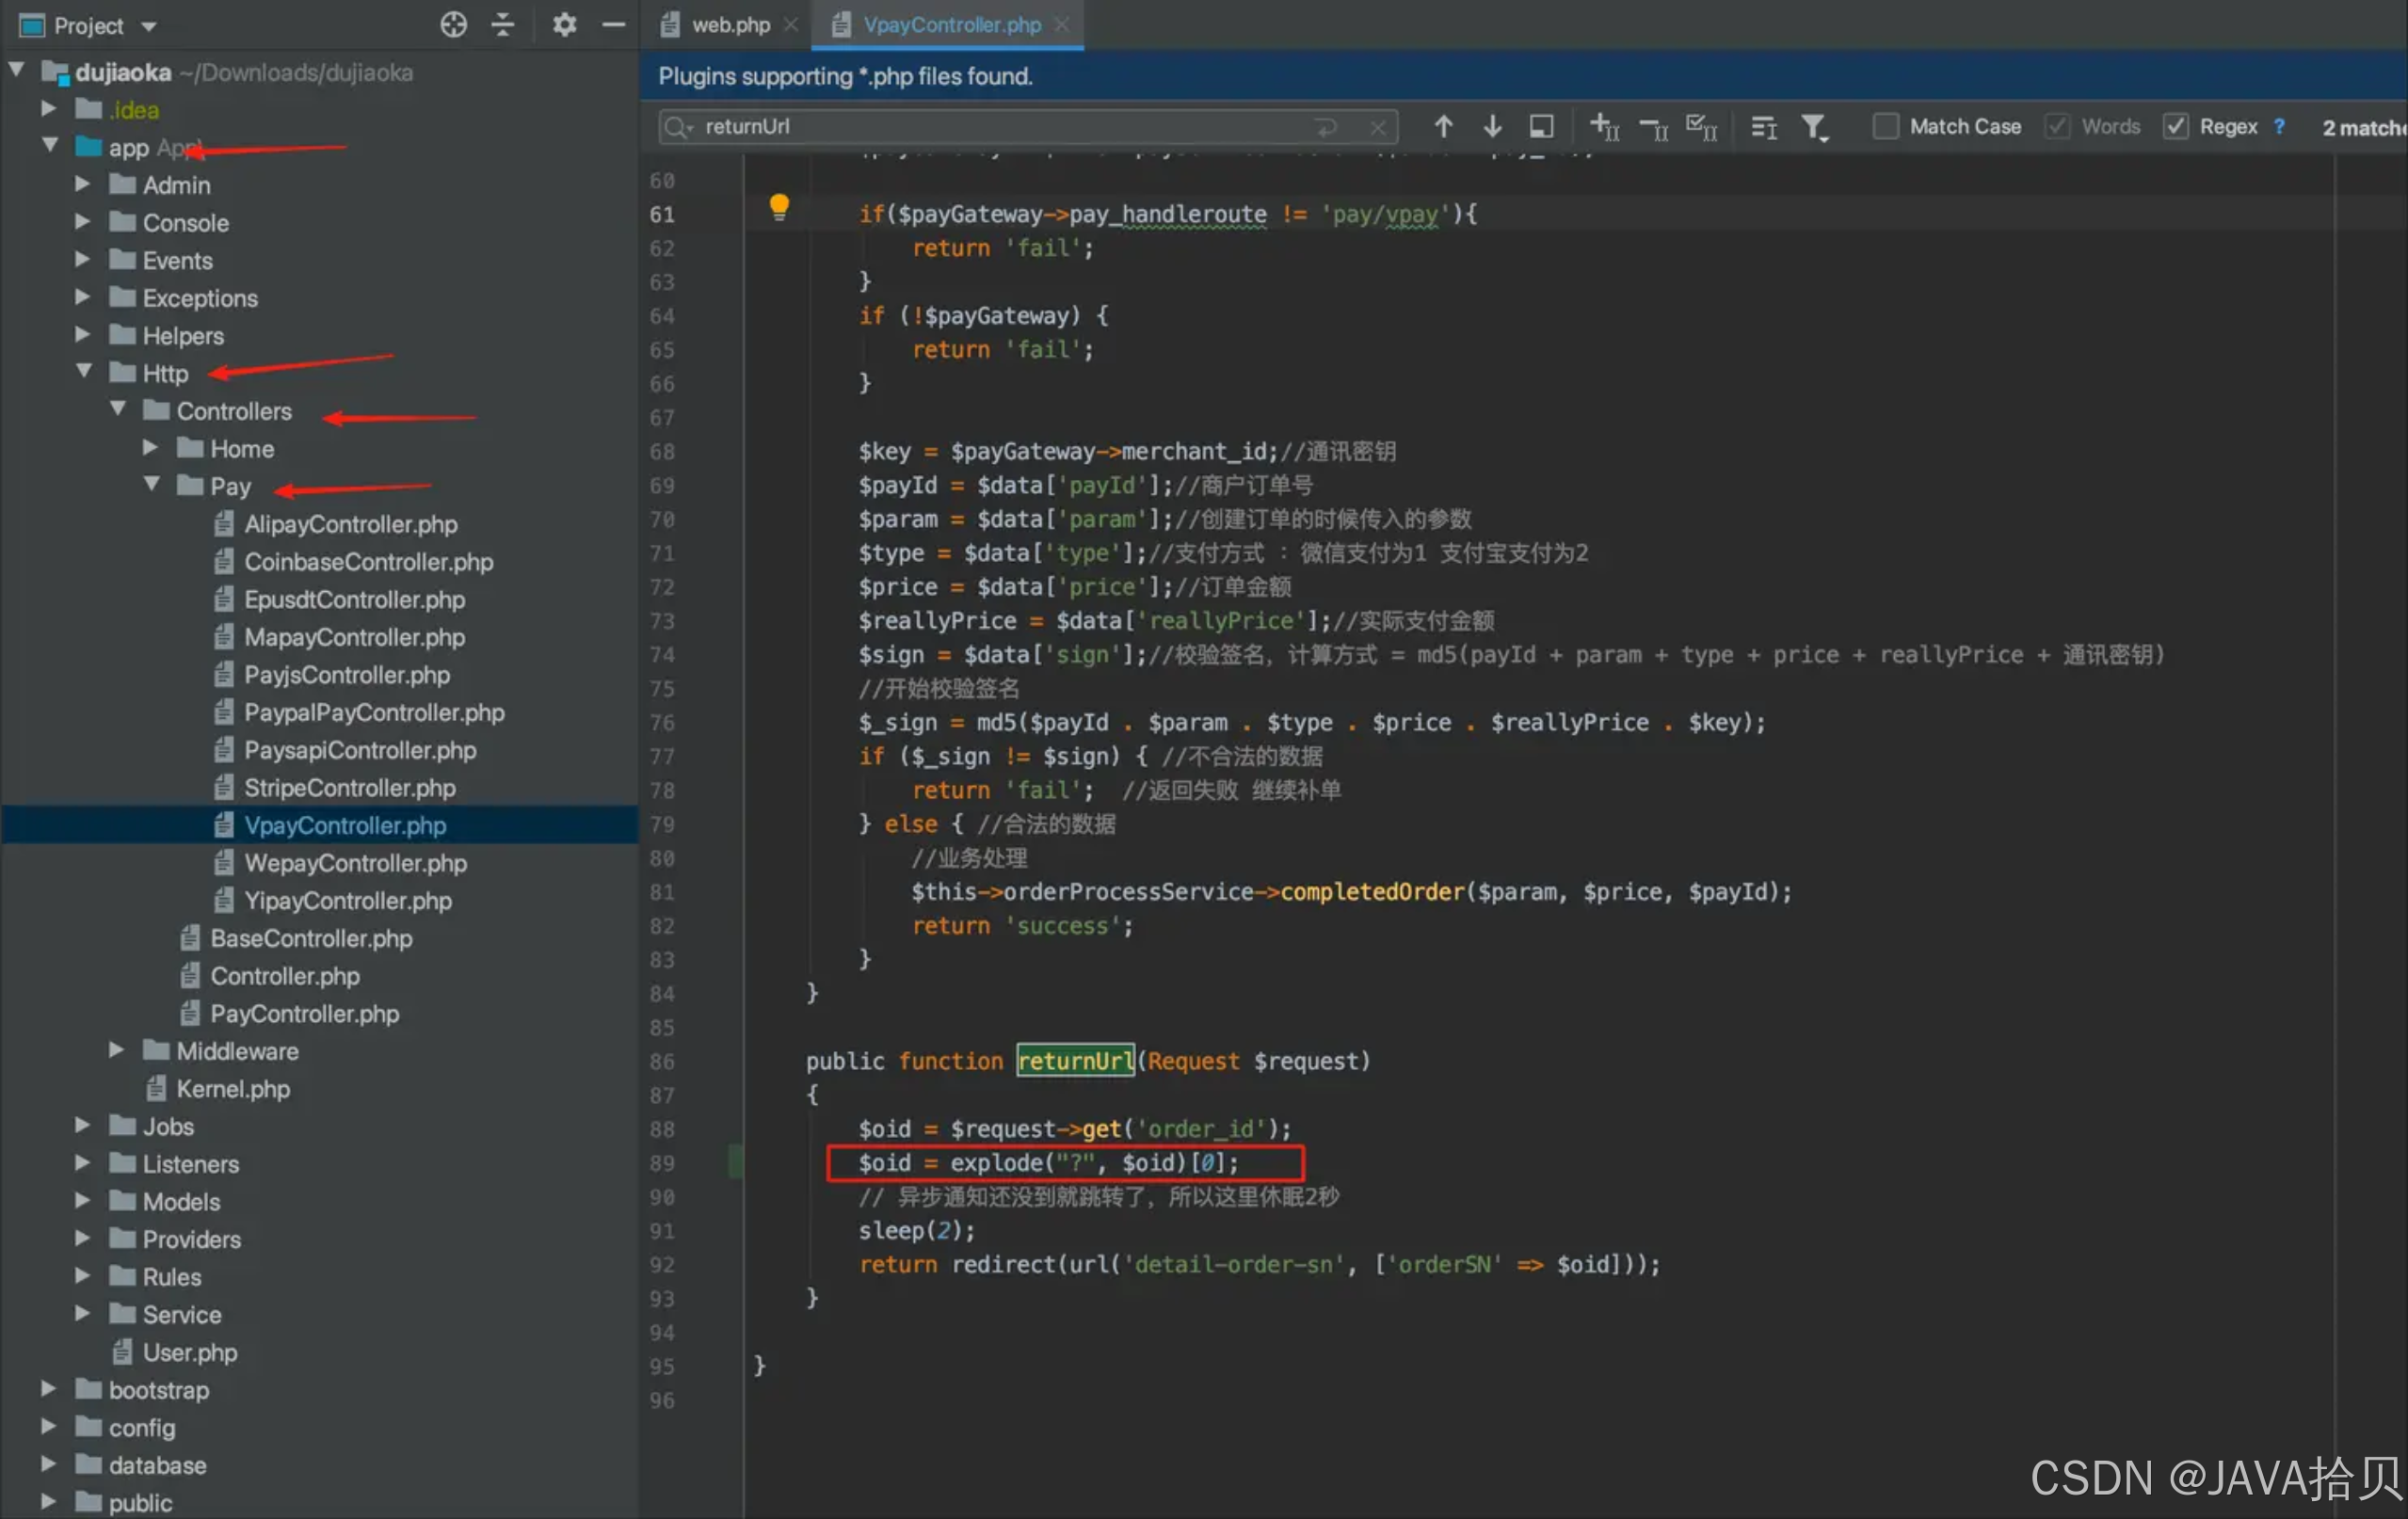Click the locate/select opened file crosshair icon
Viewport: 2408px width, 1519px height.
(x=453, y=25)
